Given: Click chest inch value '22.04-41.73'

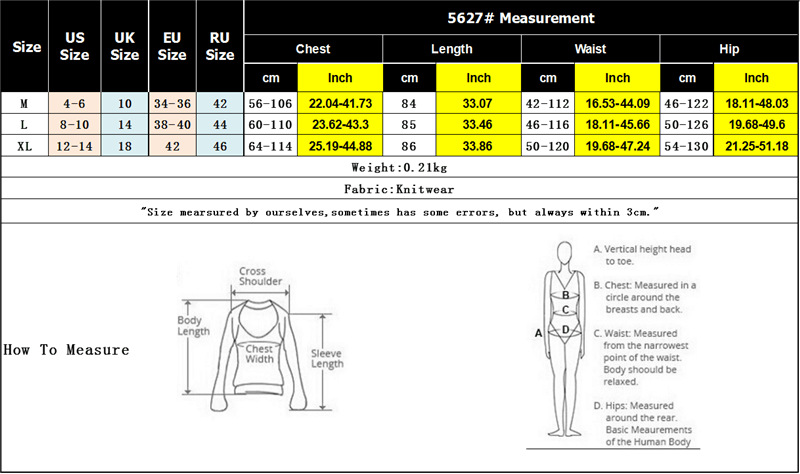Looking at the screenshot, I should pos(340,104).
